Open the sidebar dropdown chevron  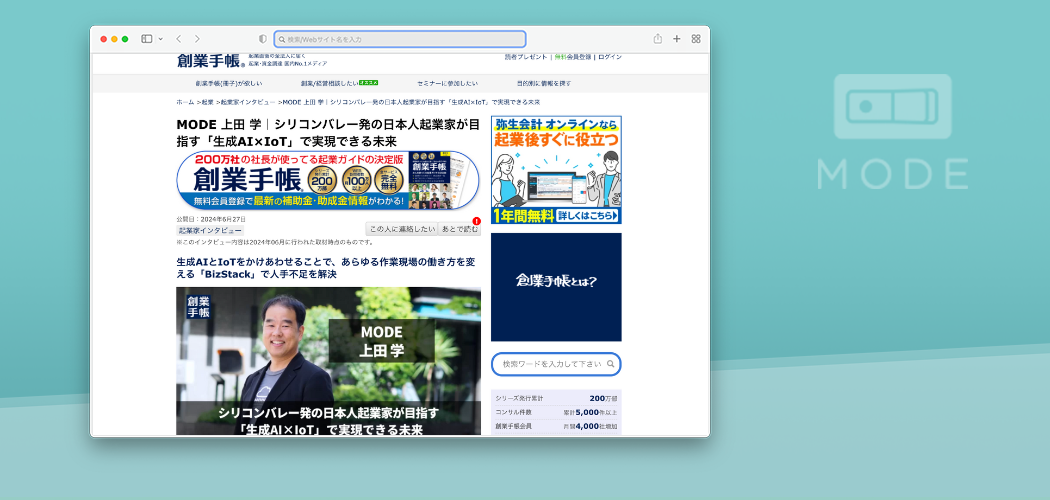(x=160, y=39)
